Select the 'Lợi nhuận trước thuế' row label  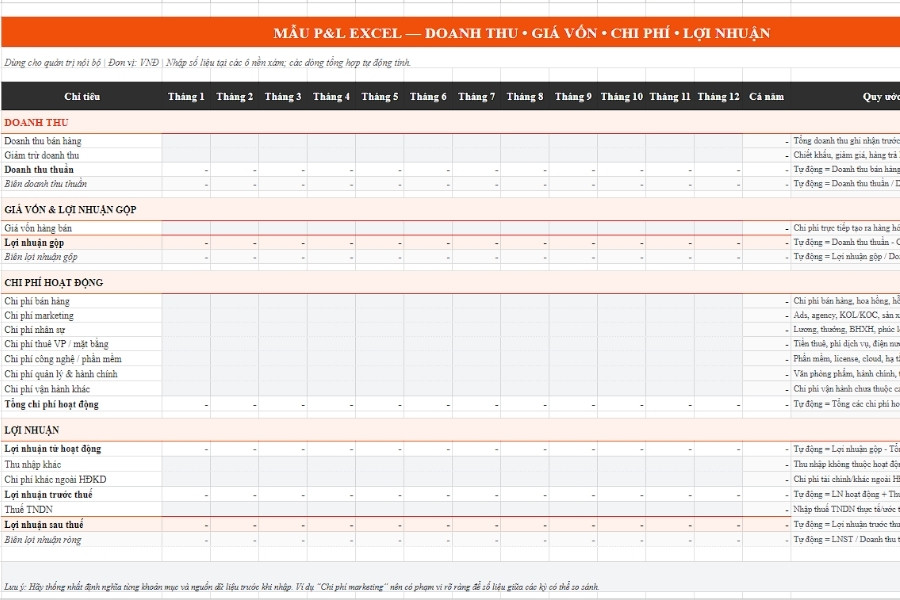48,494
